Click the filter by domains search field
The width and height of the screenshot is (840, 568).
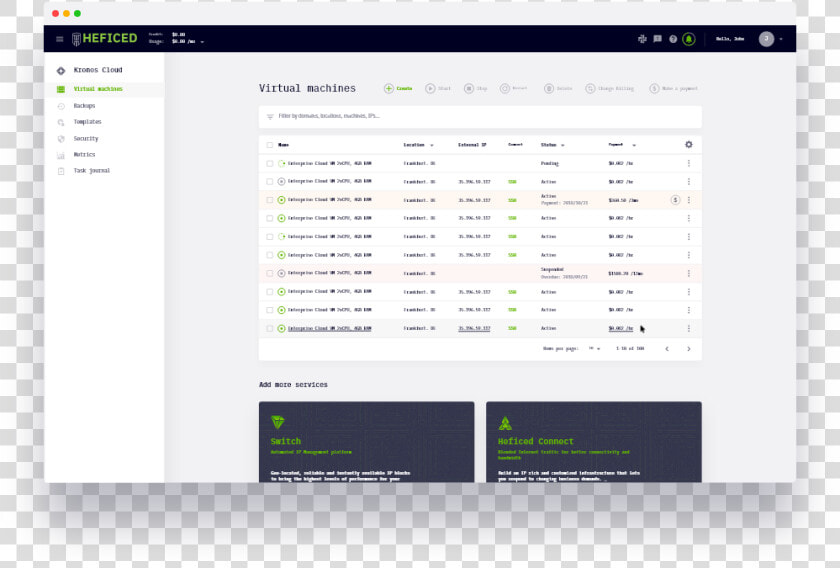[480, 117]
